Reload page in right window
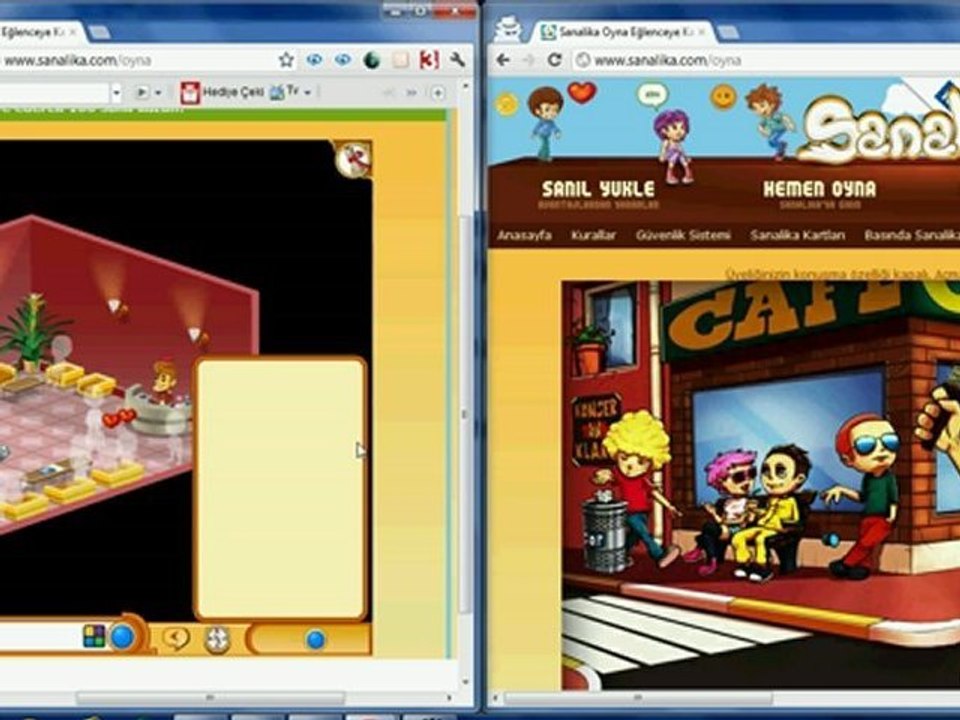Viewport: 960px width, 720px height. (555, 60)
